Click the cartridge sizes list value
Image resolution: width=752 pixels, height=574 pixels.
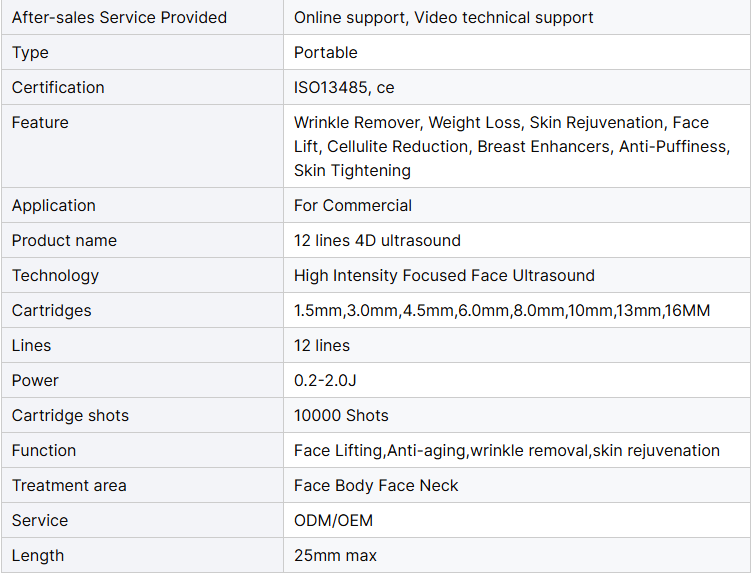[x=502, y=310]
